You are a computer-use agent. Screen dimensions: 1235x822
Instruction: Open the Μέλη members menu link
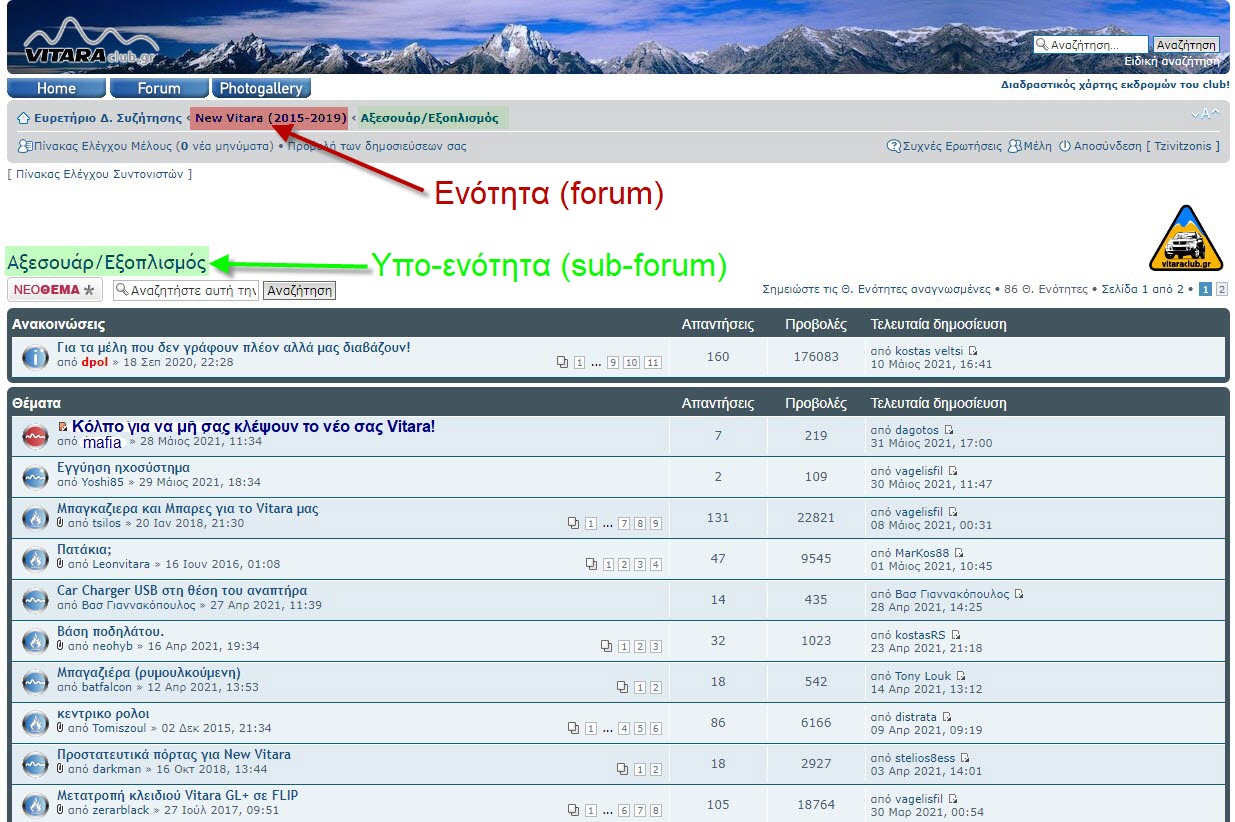point(1030,146)
